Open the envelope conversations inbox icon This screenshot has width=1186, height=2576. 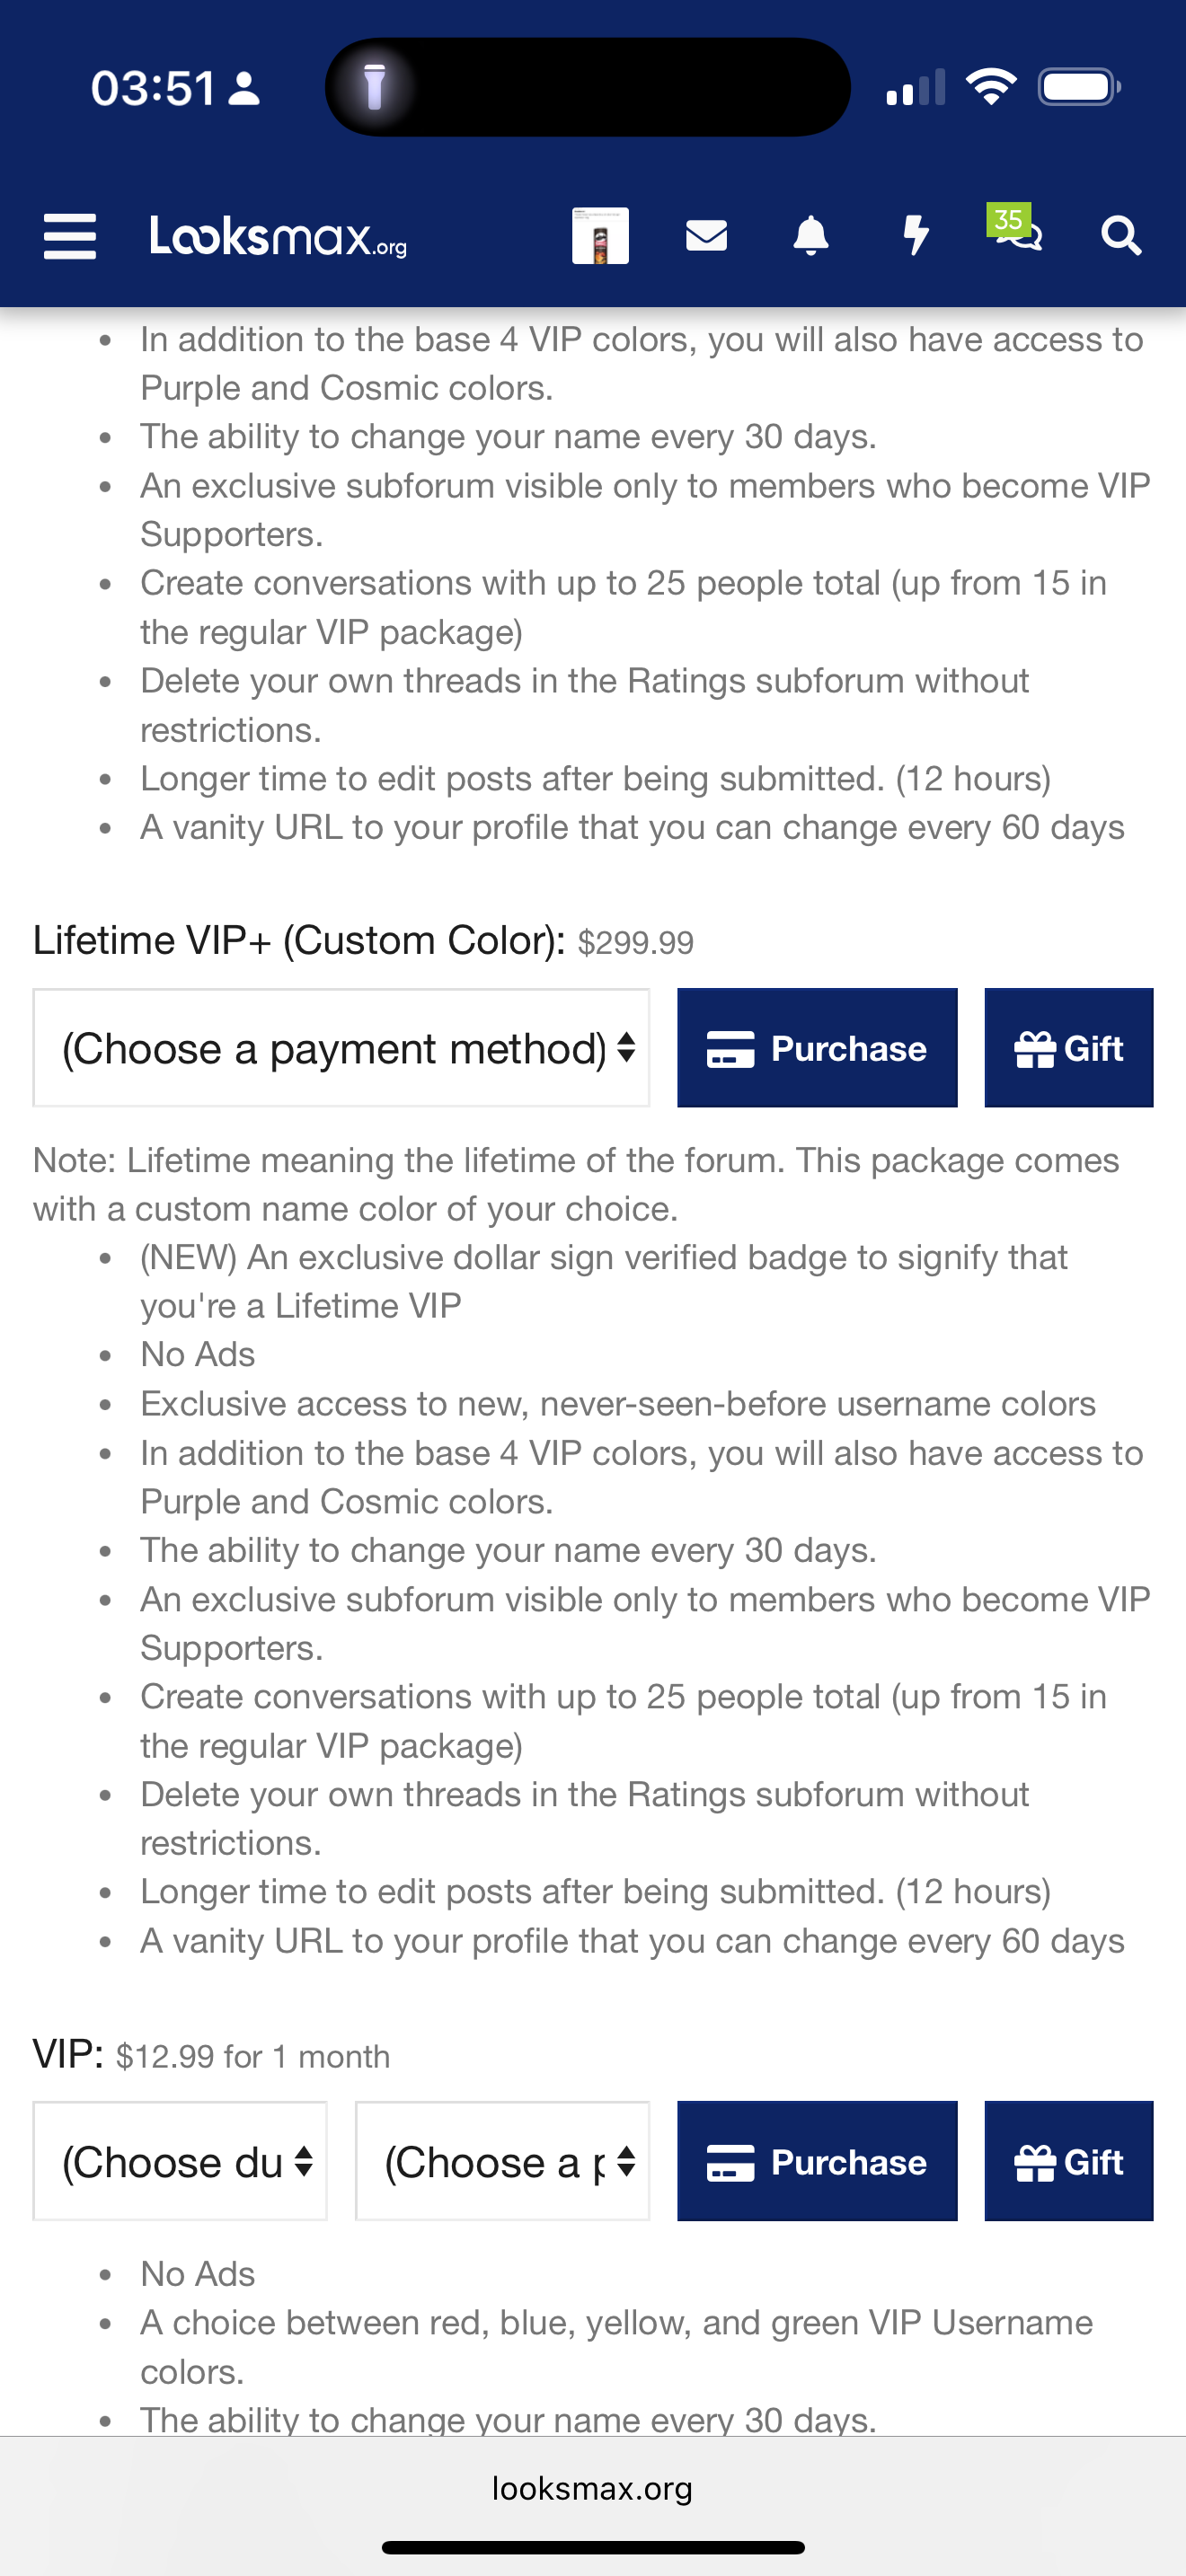706,236
